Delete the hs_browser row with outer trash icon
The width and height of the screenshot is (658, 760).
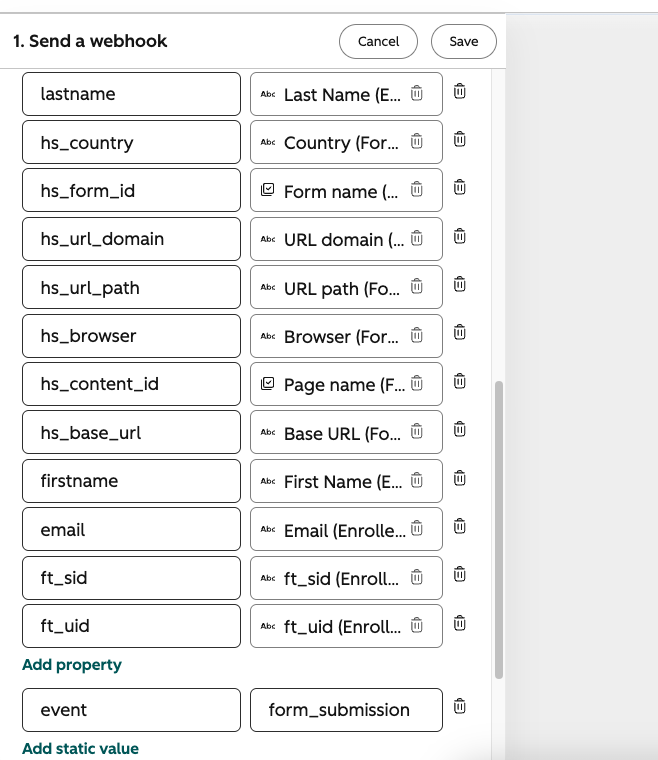(x=459, y=332)
